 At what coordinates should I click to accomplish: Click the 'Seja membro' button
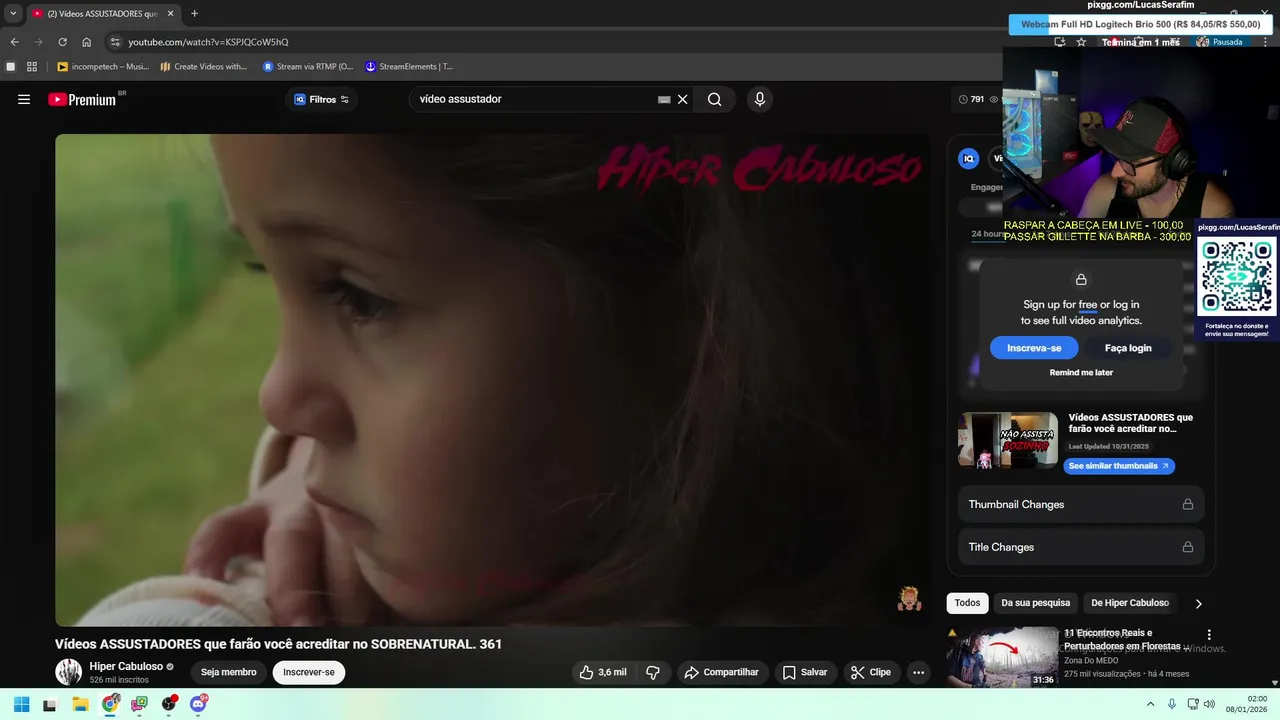coord(229,672)
